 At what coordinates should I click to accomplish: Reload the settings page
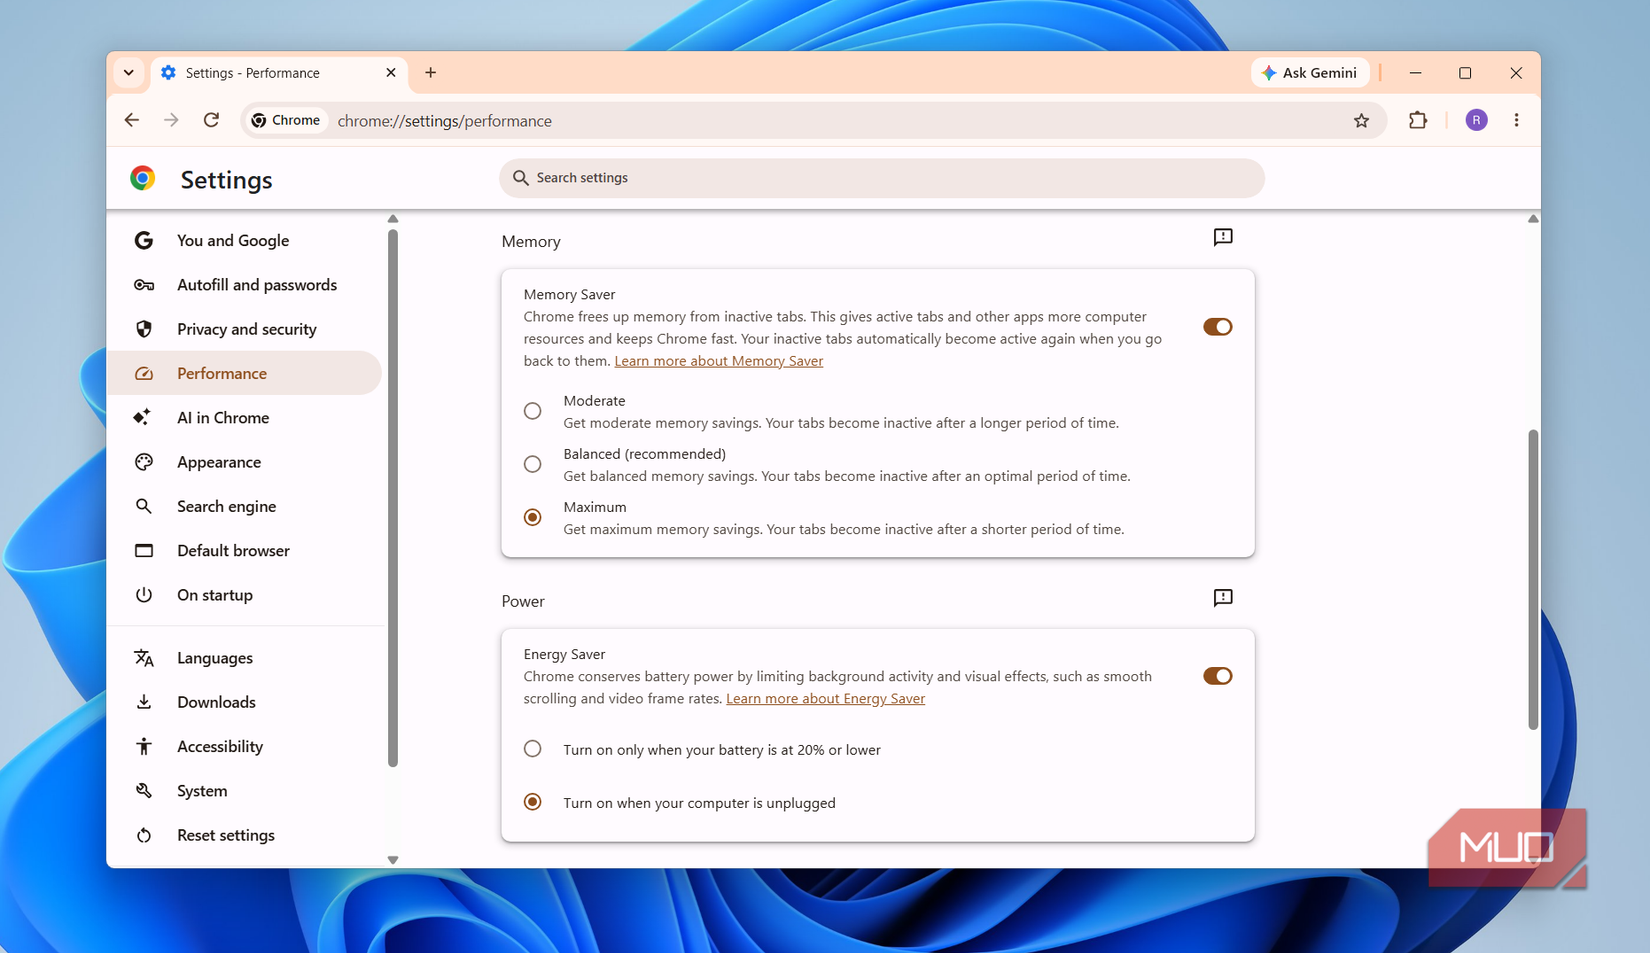tap(212, 121)
